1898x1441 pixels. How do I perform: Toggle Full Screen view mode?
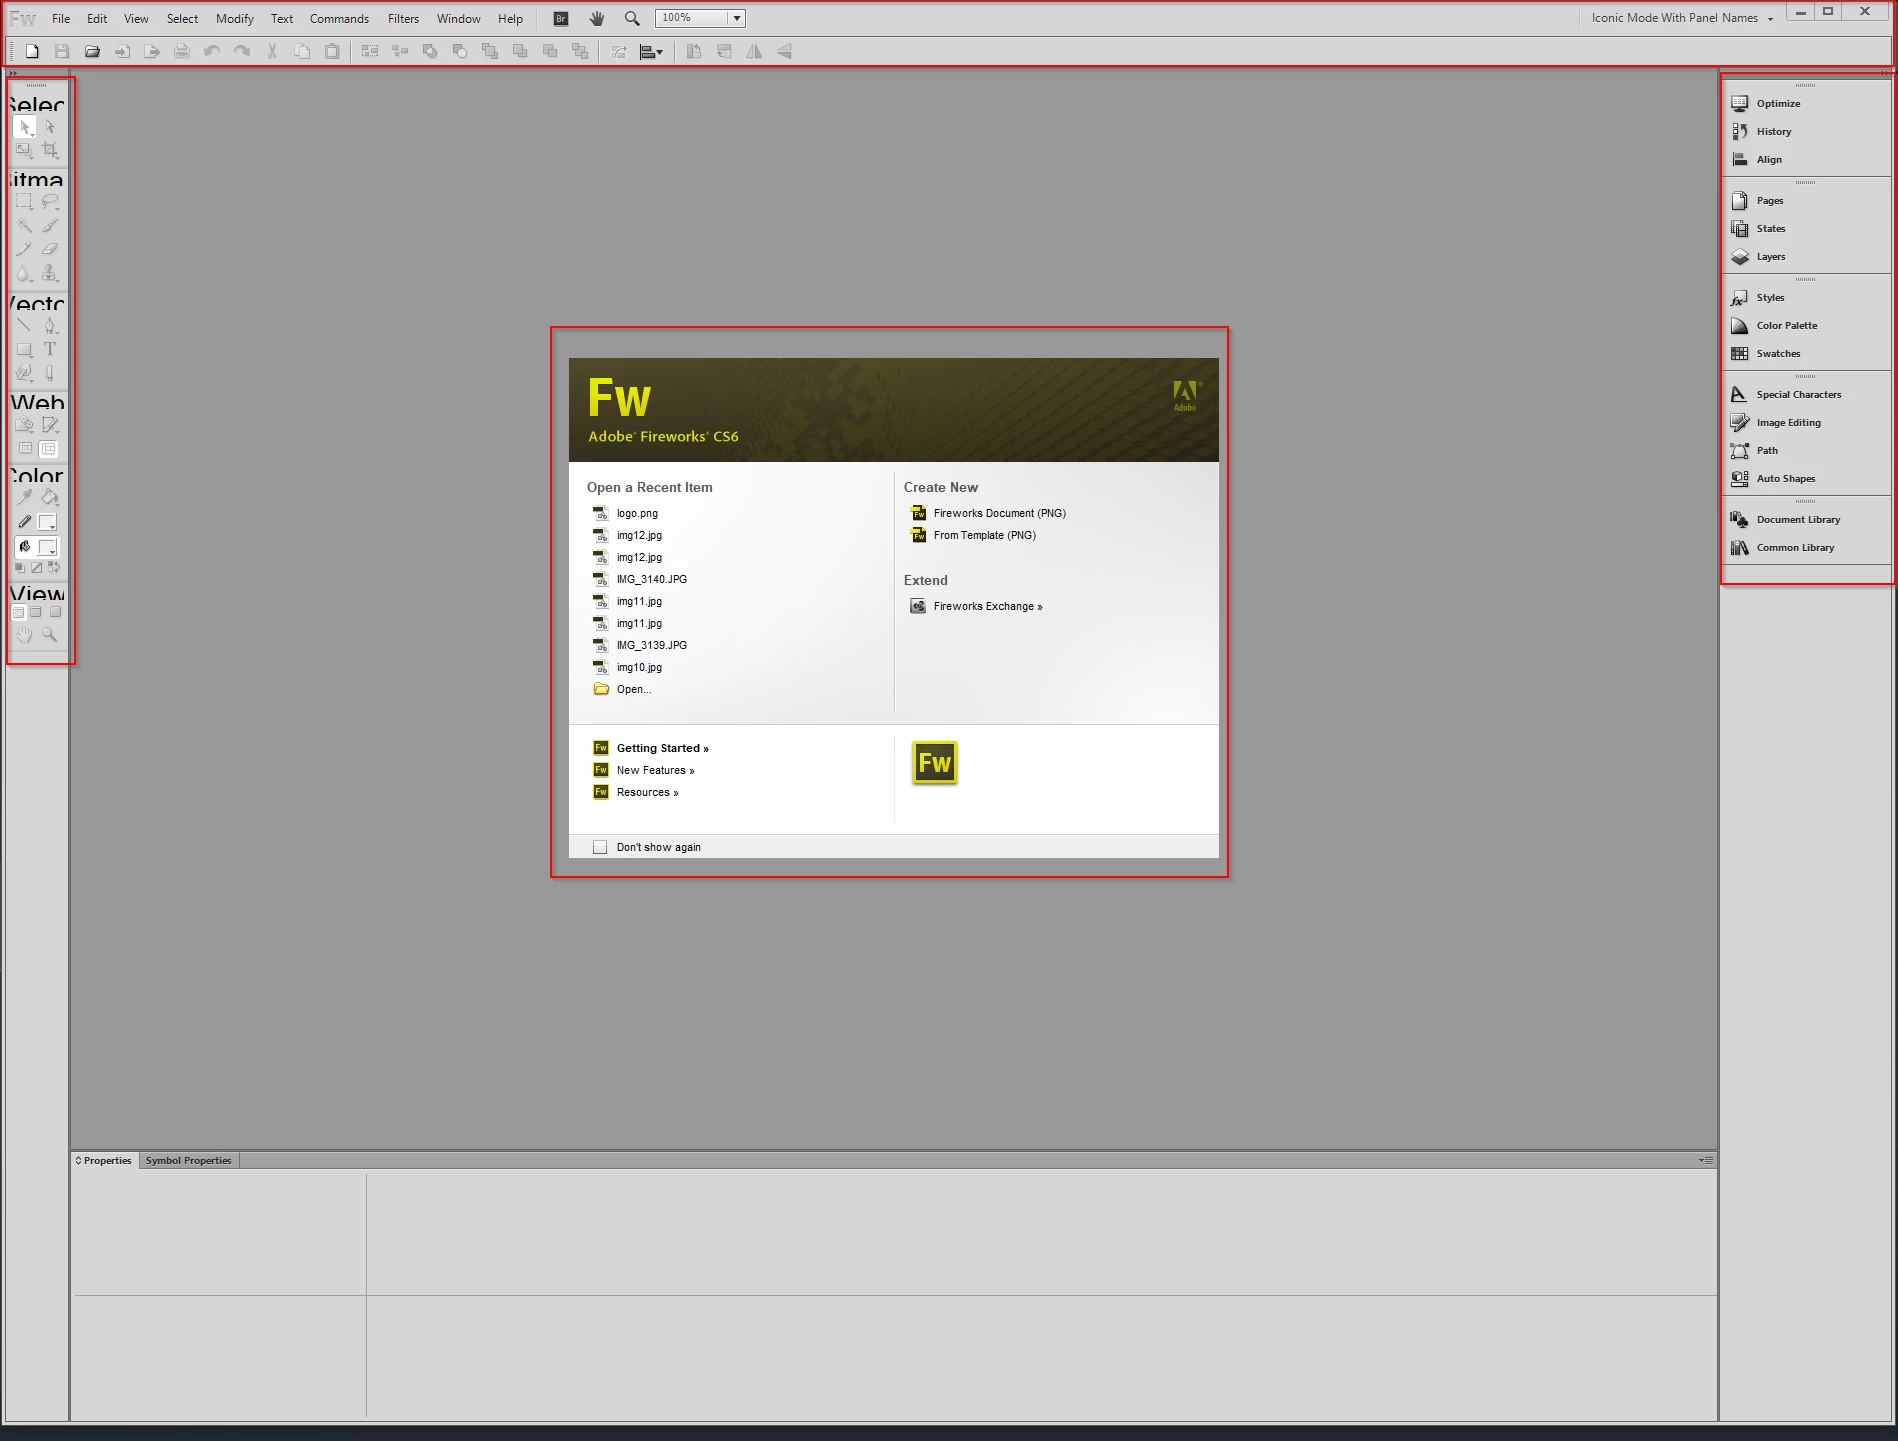[55, 612]
